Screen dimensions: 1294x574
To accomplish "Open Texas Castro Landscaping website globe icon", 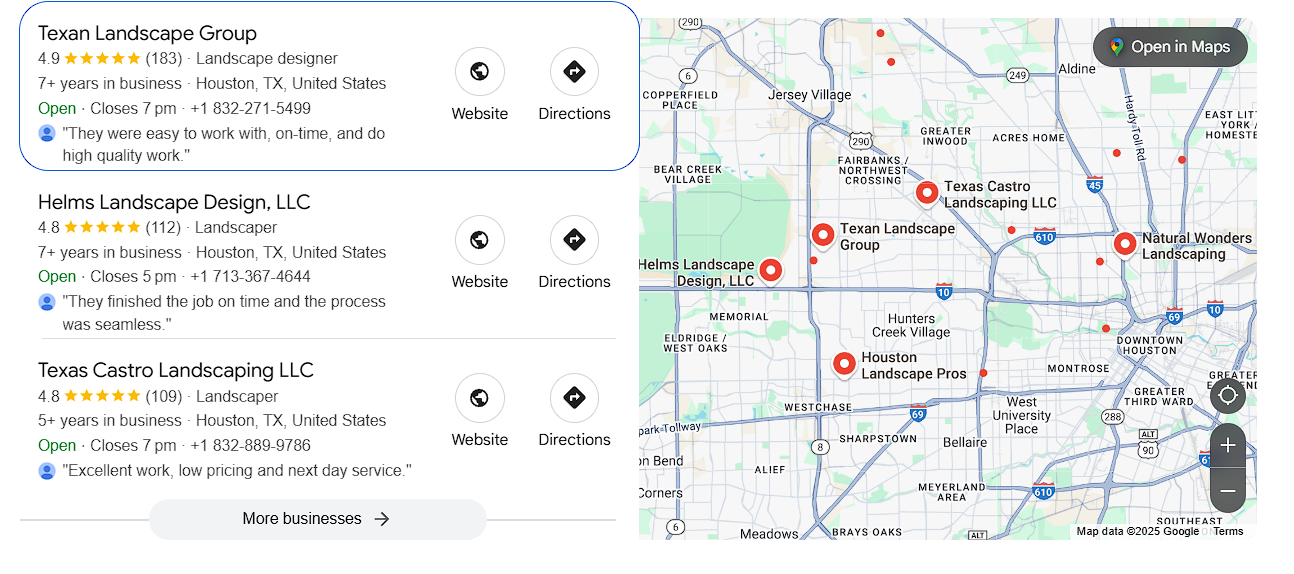I will pyautogui.click(x=479, y=397).
